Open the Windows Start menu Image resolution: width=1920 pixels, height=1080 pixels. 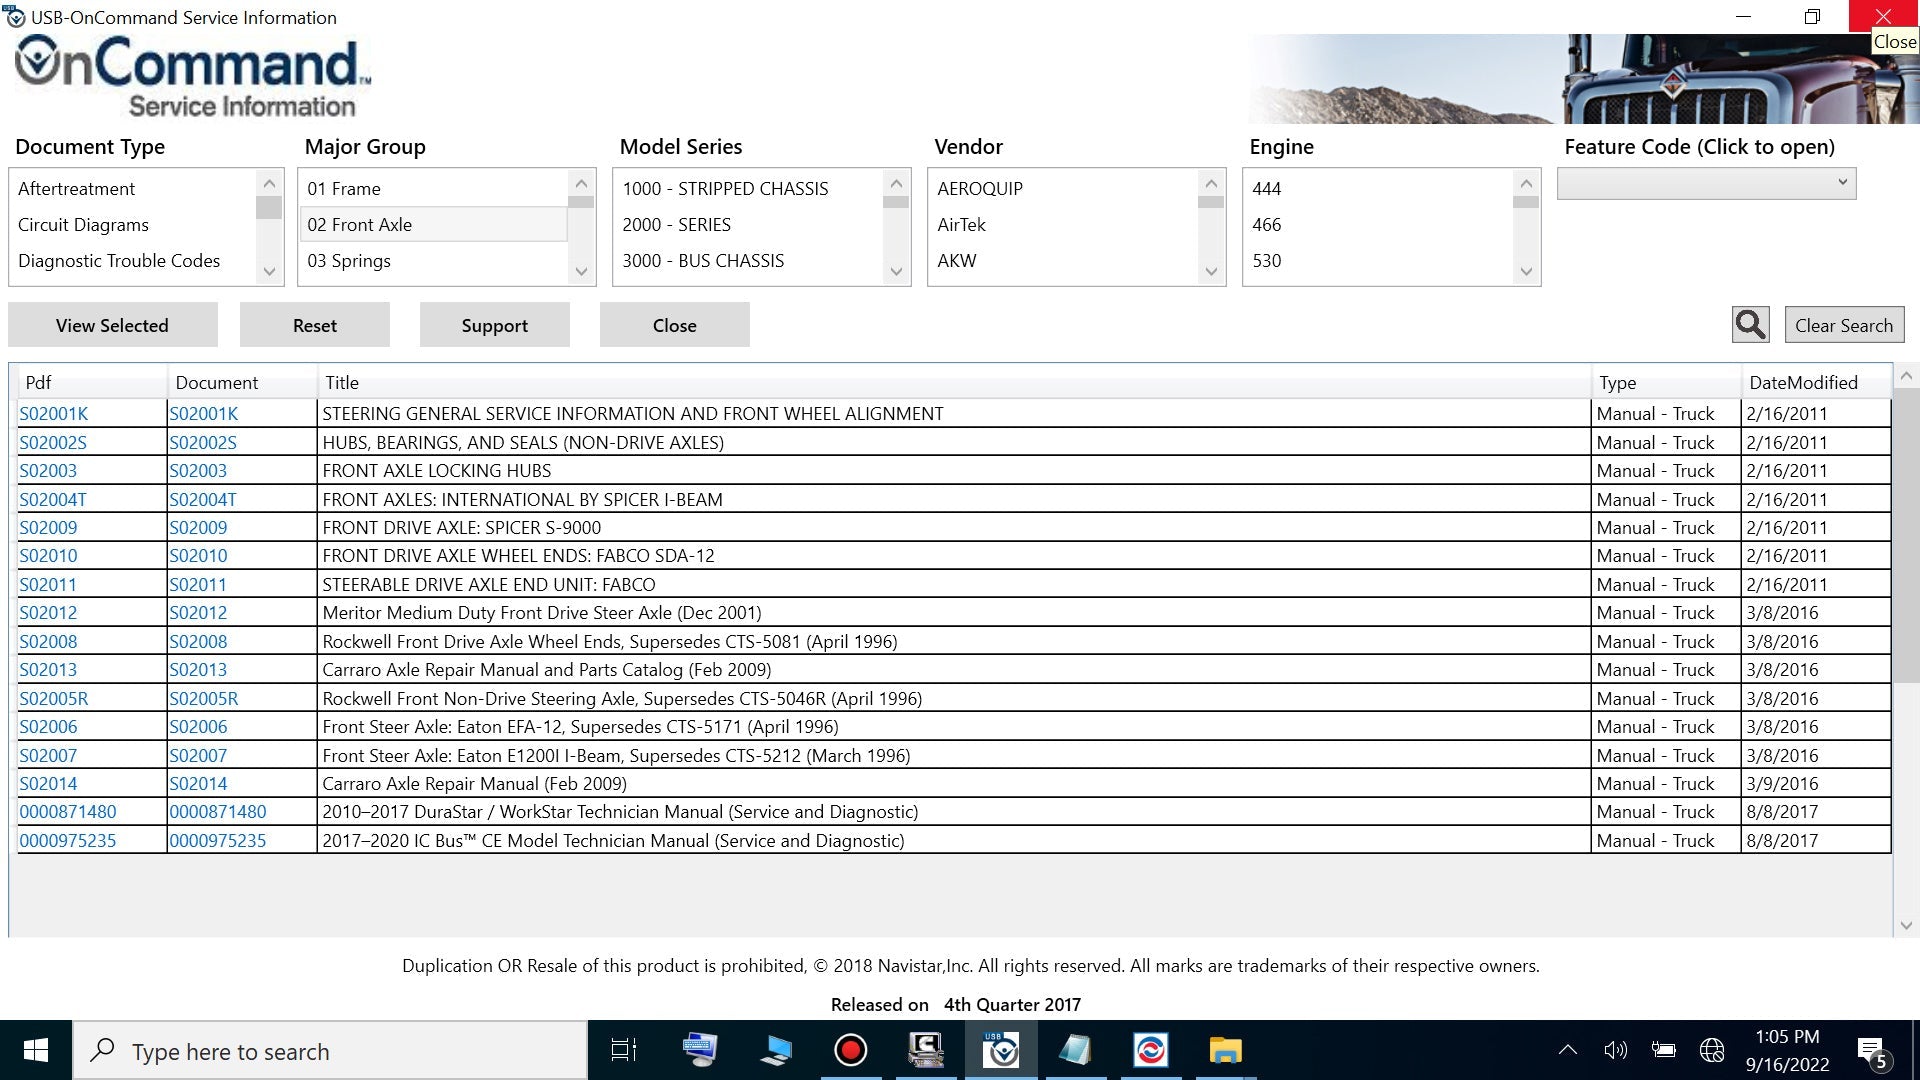(x=36, y=1050)
